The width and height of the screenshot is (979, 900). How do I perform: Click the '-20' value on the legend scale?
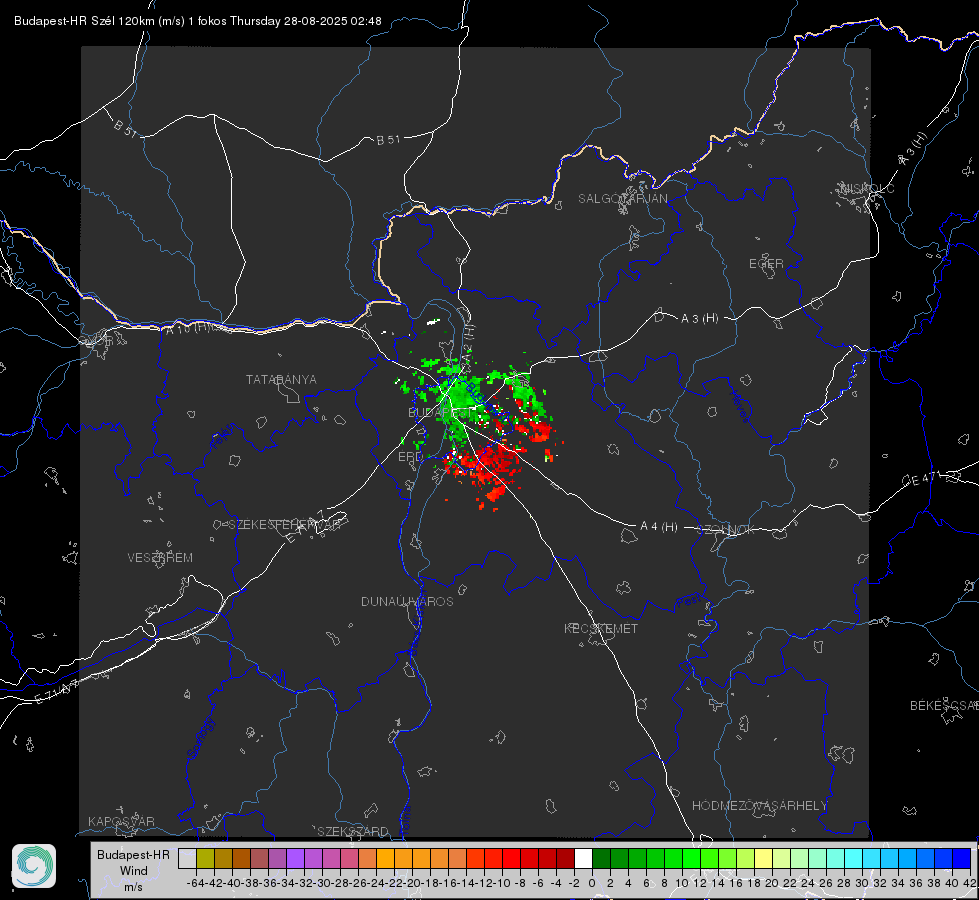[411, 883]
